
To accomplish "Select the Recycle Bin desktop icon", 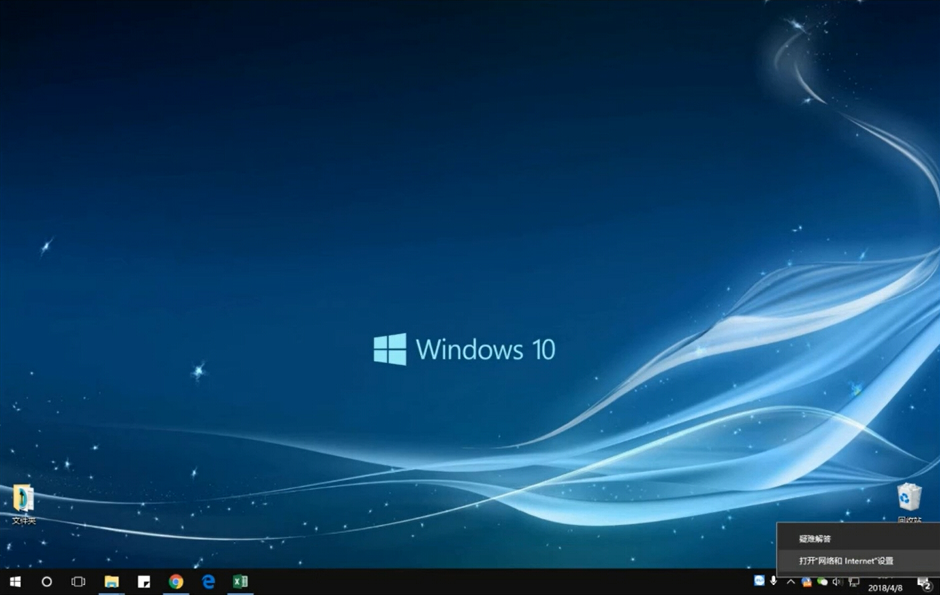I will point(909,502).
